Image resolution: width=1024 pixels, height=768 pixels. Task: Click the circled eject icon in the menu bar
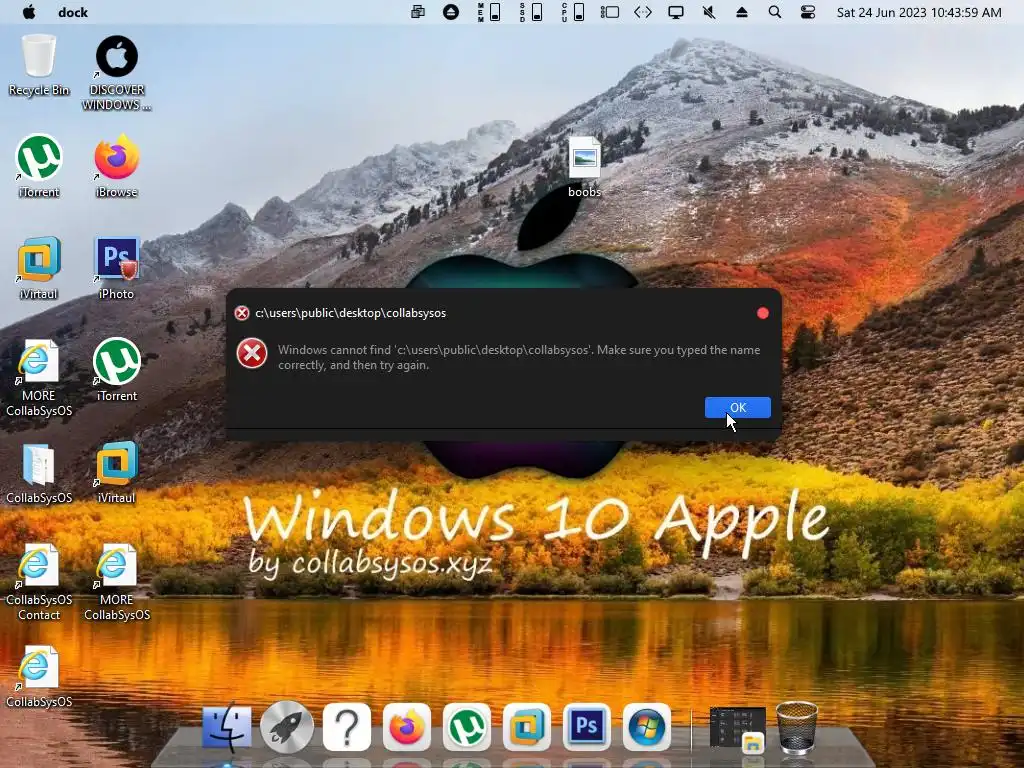point(451,12)
